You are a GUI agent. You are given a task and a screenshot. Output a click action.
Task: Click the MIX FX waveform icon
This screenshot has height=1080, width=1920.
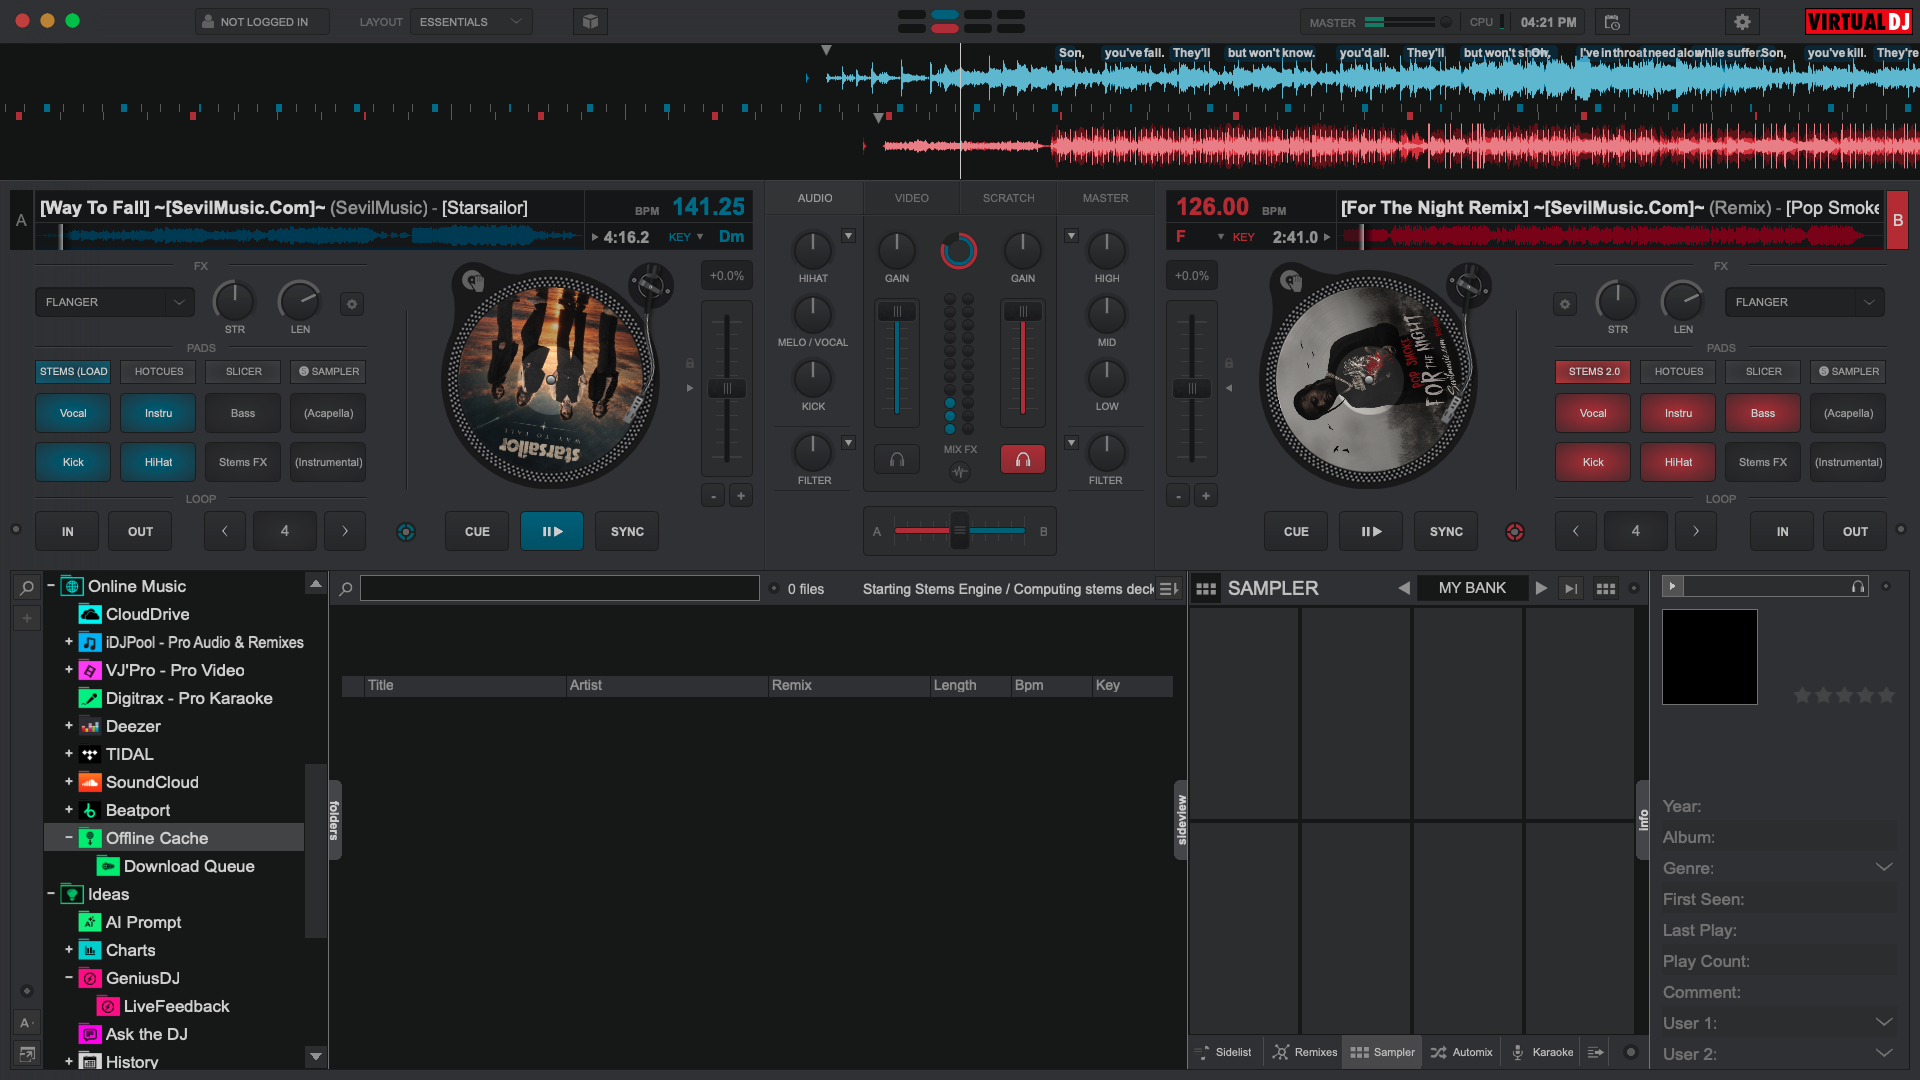[x=960, y=472]
